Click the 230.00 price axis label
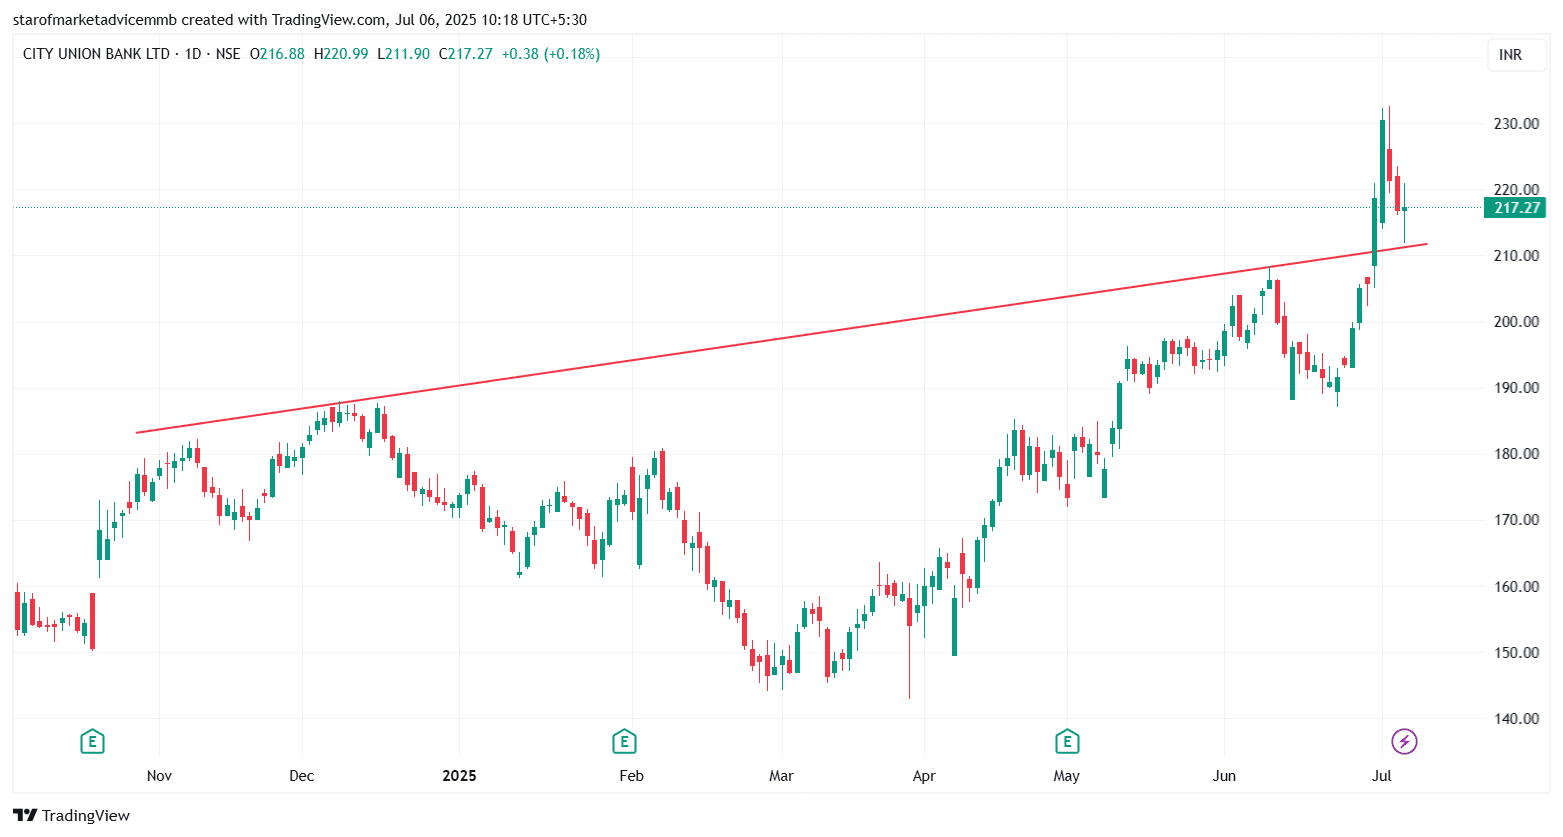Image resolution: width=1563 pixels, height=837 pixels. pyautogui.click(x=1516, y=124)
